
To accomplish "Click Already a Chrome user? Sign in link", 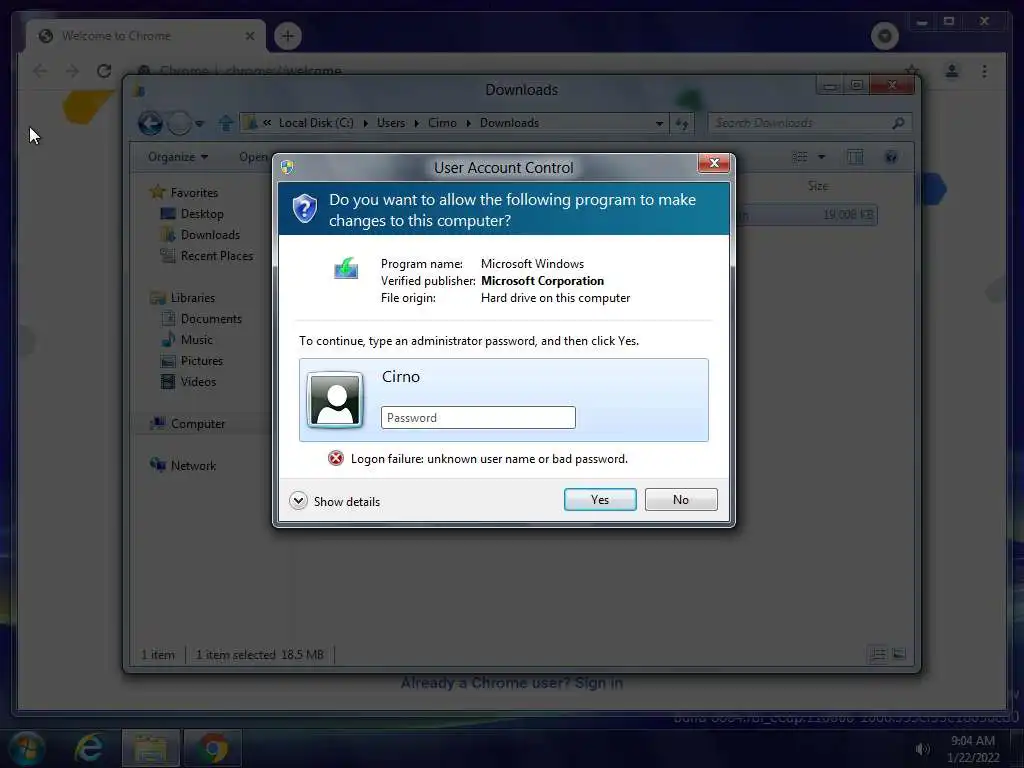I will [511, 683].
